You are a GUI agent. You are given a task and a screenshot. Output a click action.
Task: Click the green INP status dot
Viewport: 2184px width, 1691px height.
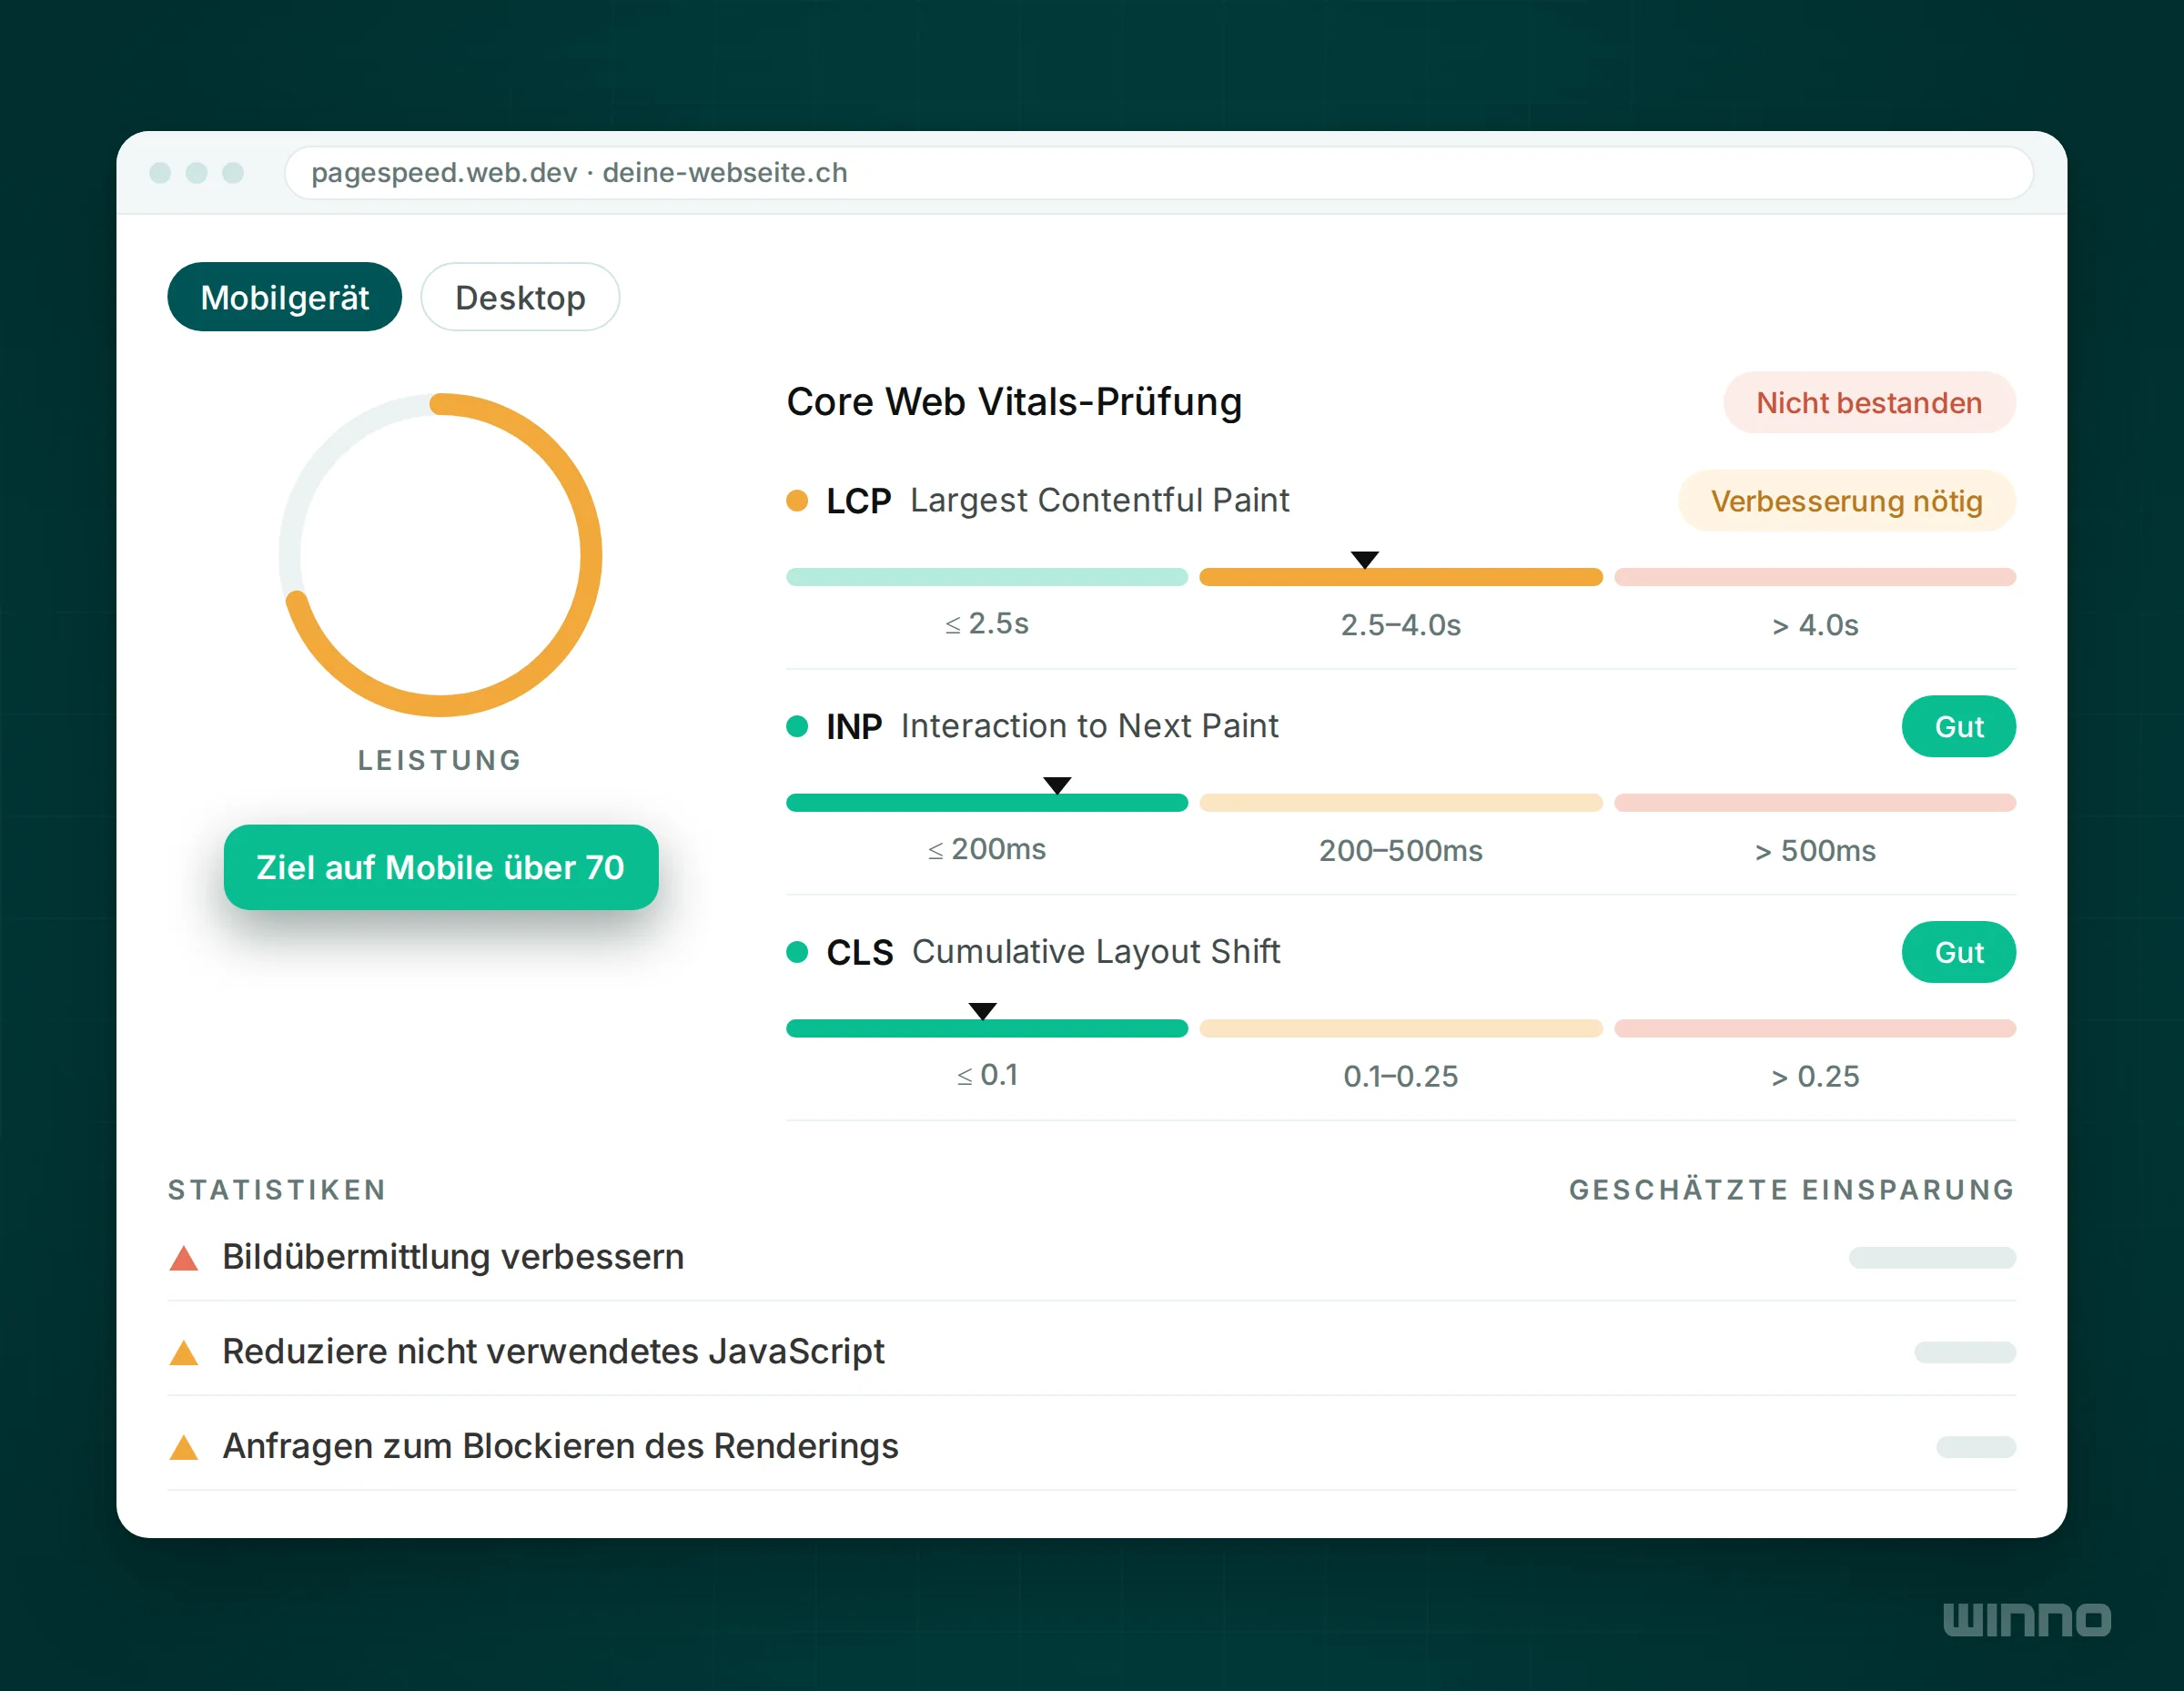(x=797, y=727)
